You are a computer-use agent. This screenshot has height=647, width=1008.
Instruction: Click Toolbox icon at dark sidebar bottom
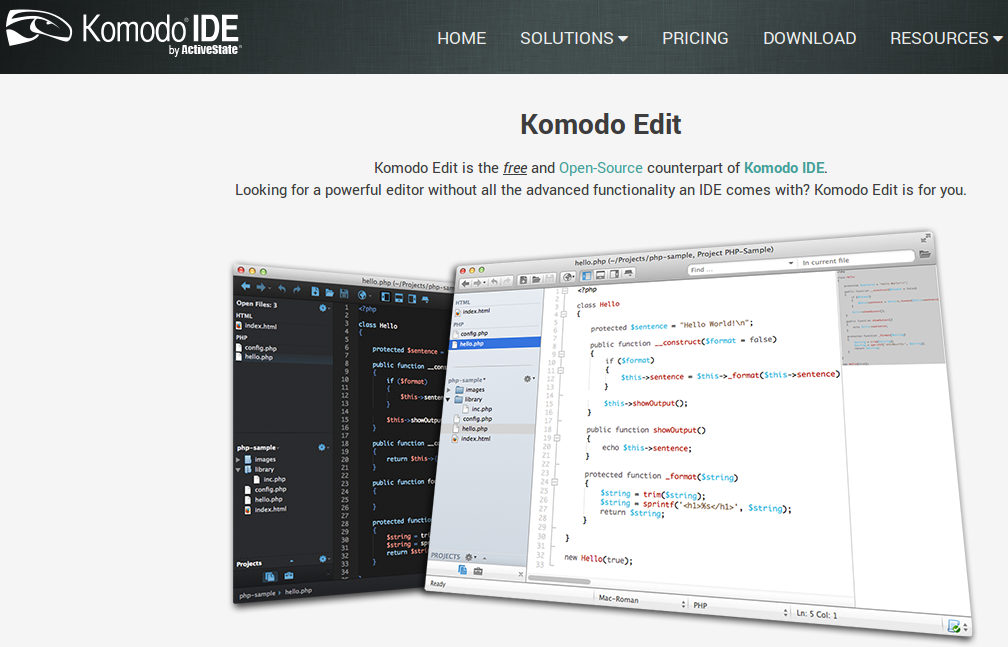point(289,576)
